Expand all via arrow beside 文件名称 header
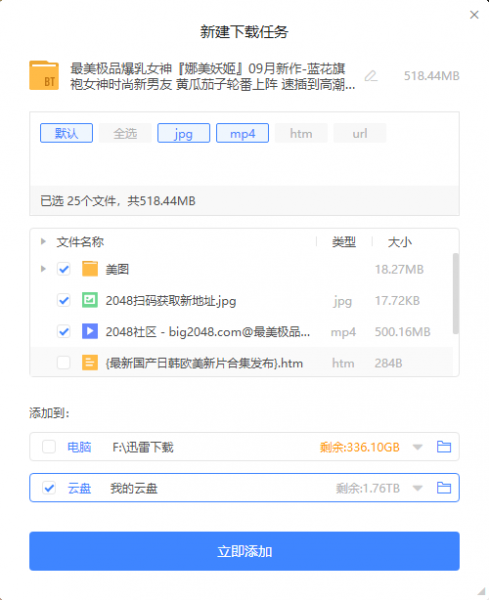 (43, 241)
